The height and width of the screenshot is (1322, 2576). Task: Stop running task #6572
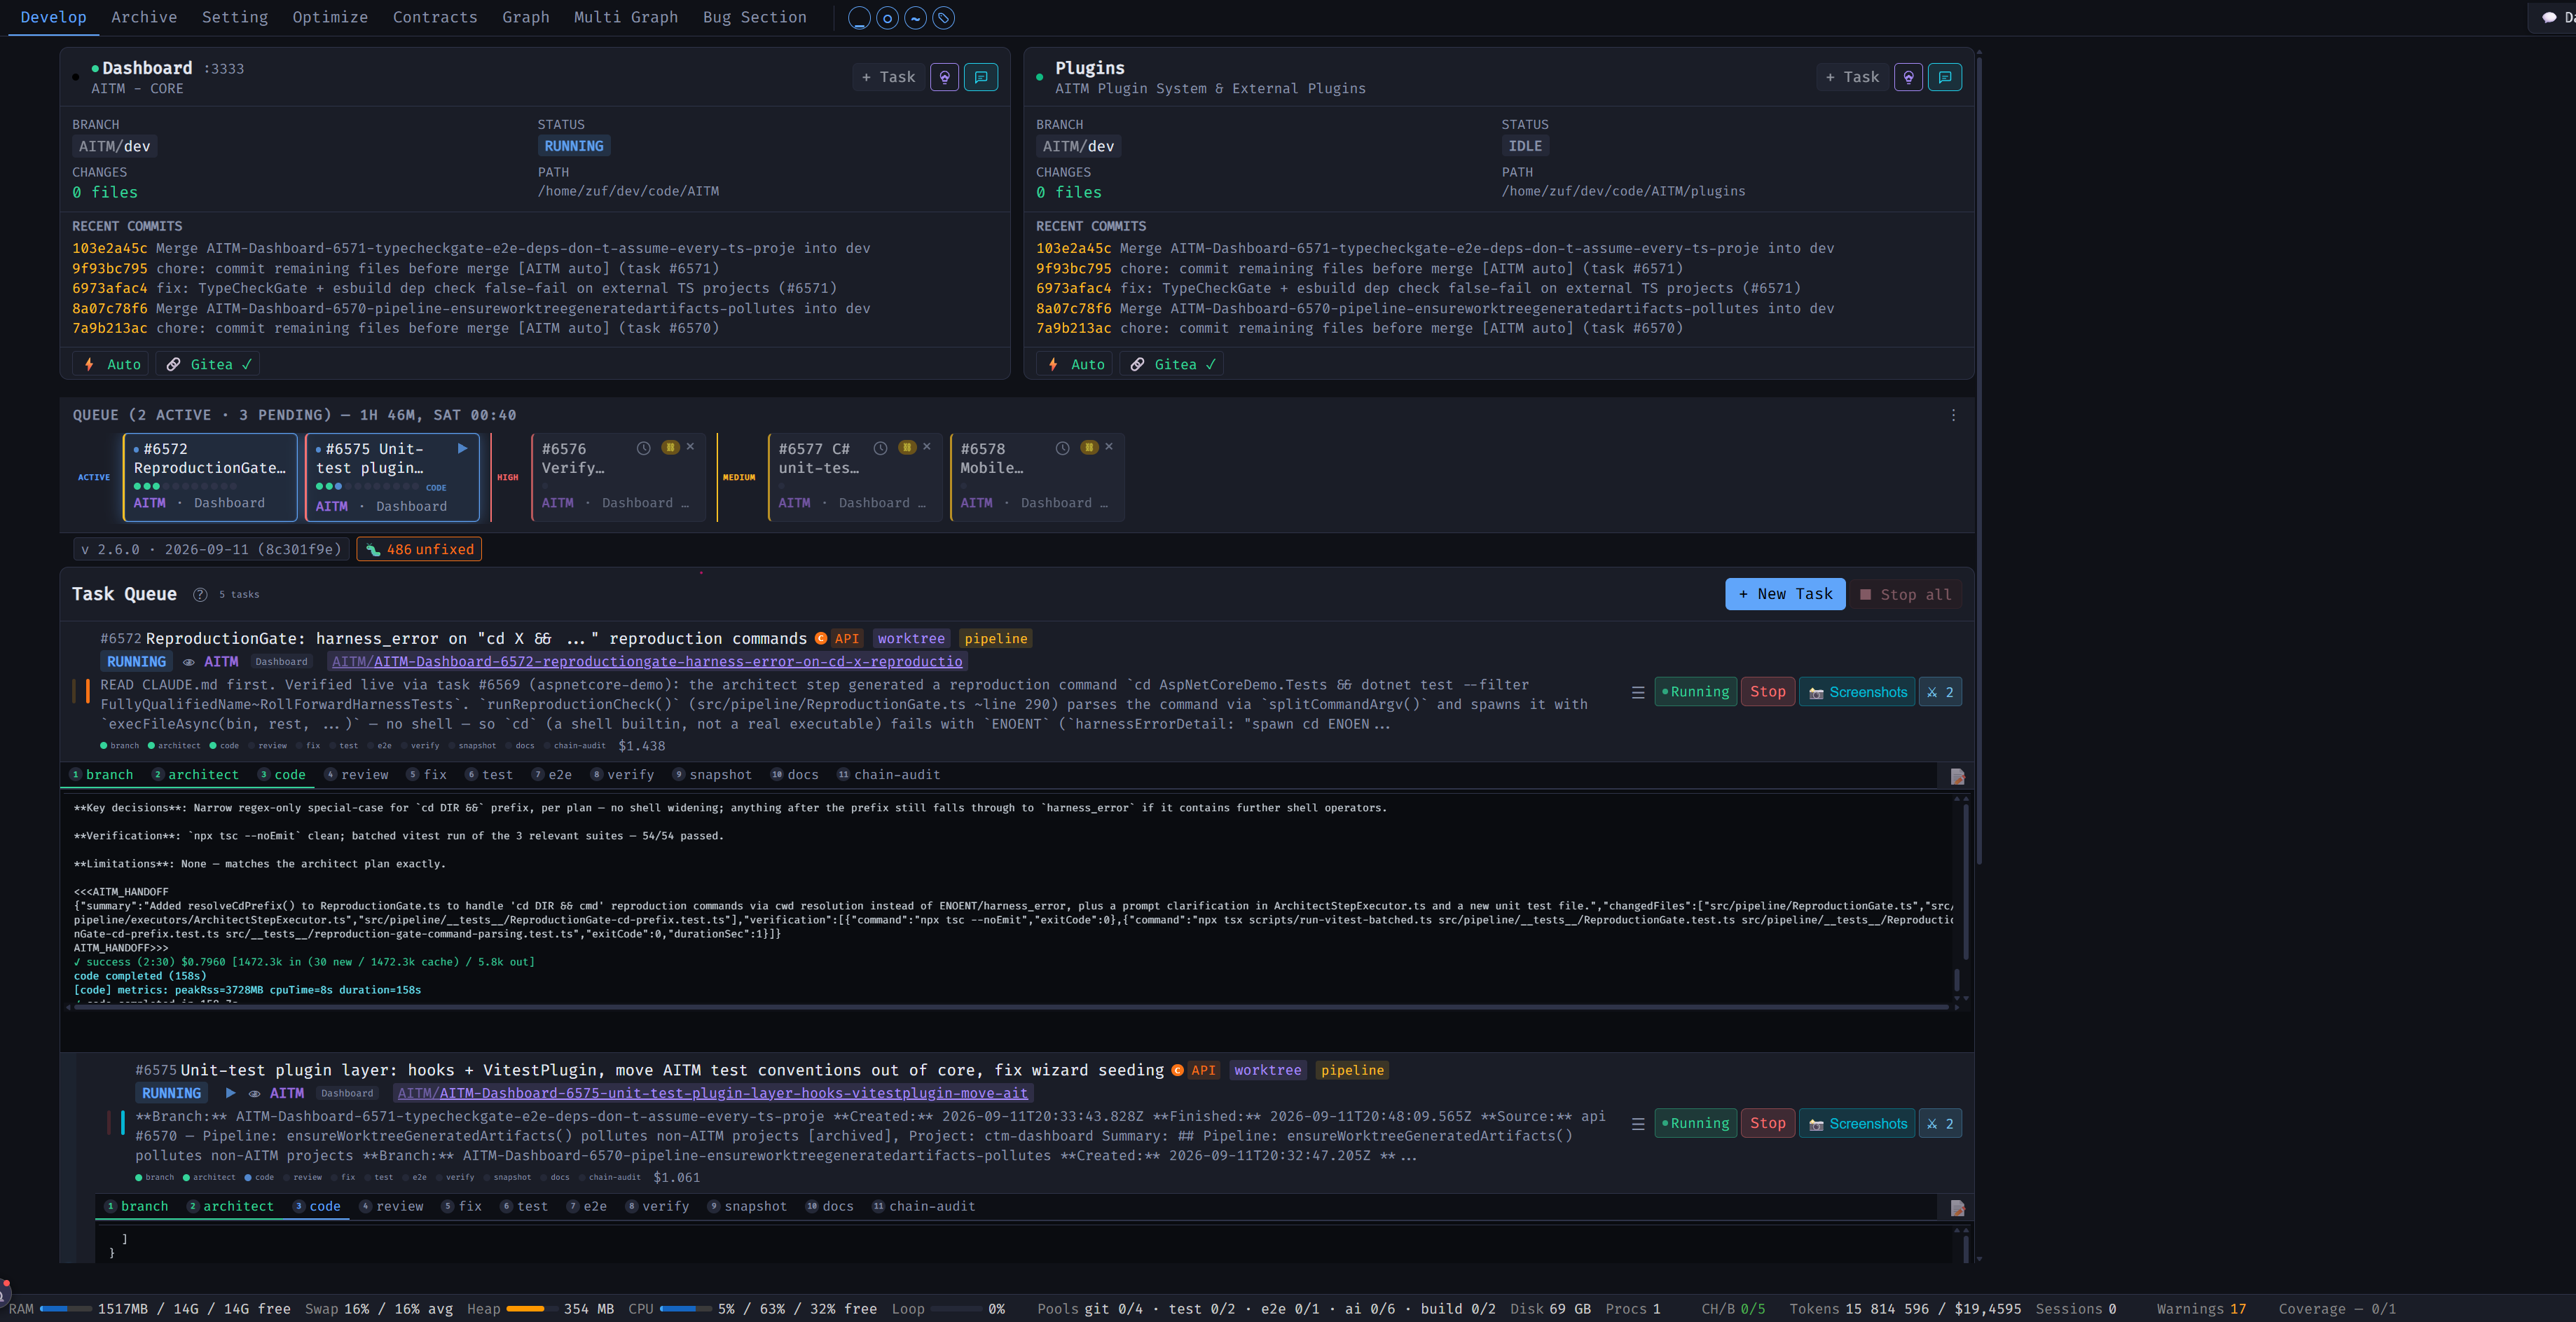pos(1768,692)
